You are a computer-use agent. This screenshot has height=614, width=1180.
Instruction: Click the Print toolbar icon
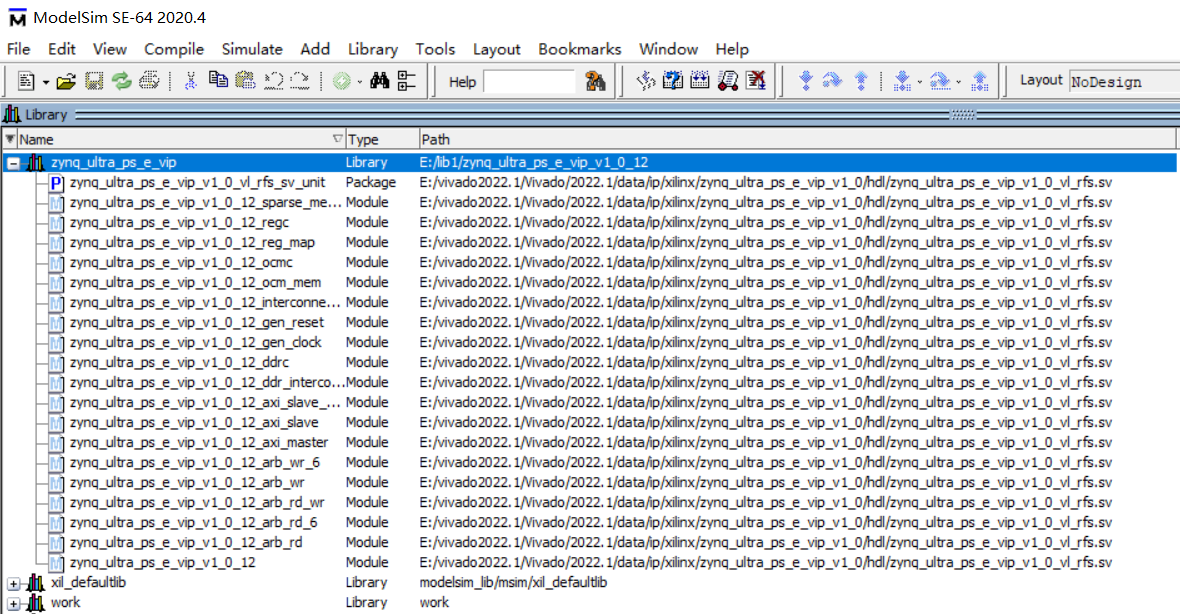point(149,81)
